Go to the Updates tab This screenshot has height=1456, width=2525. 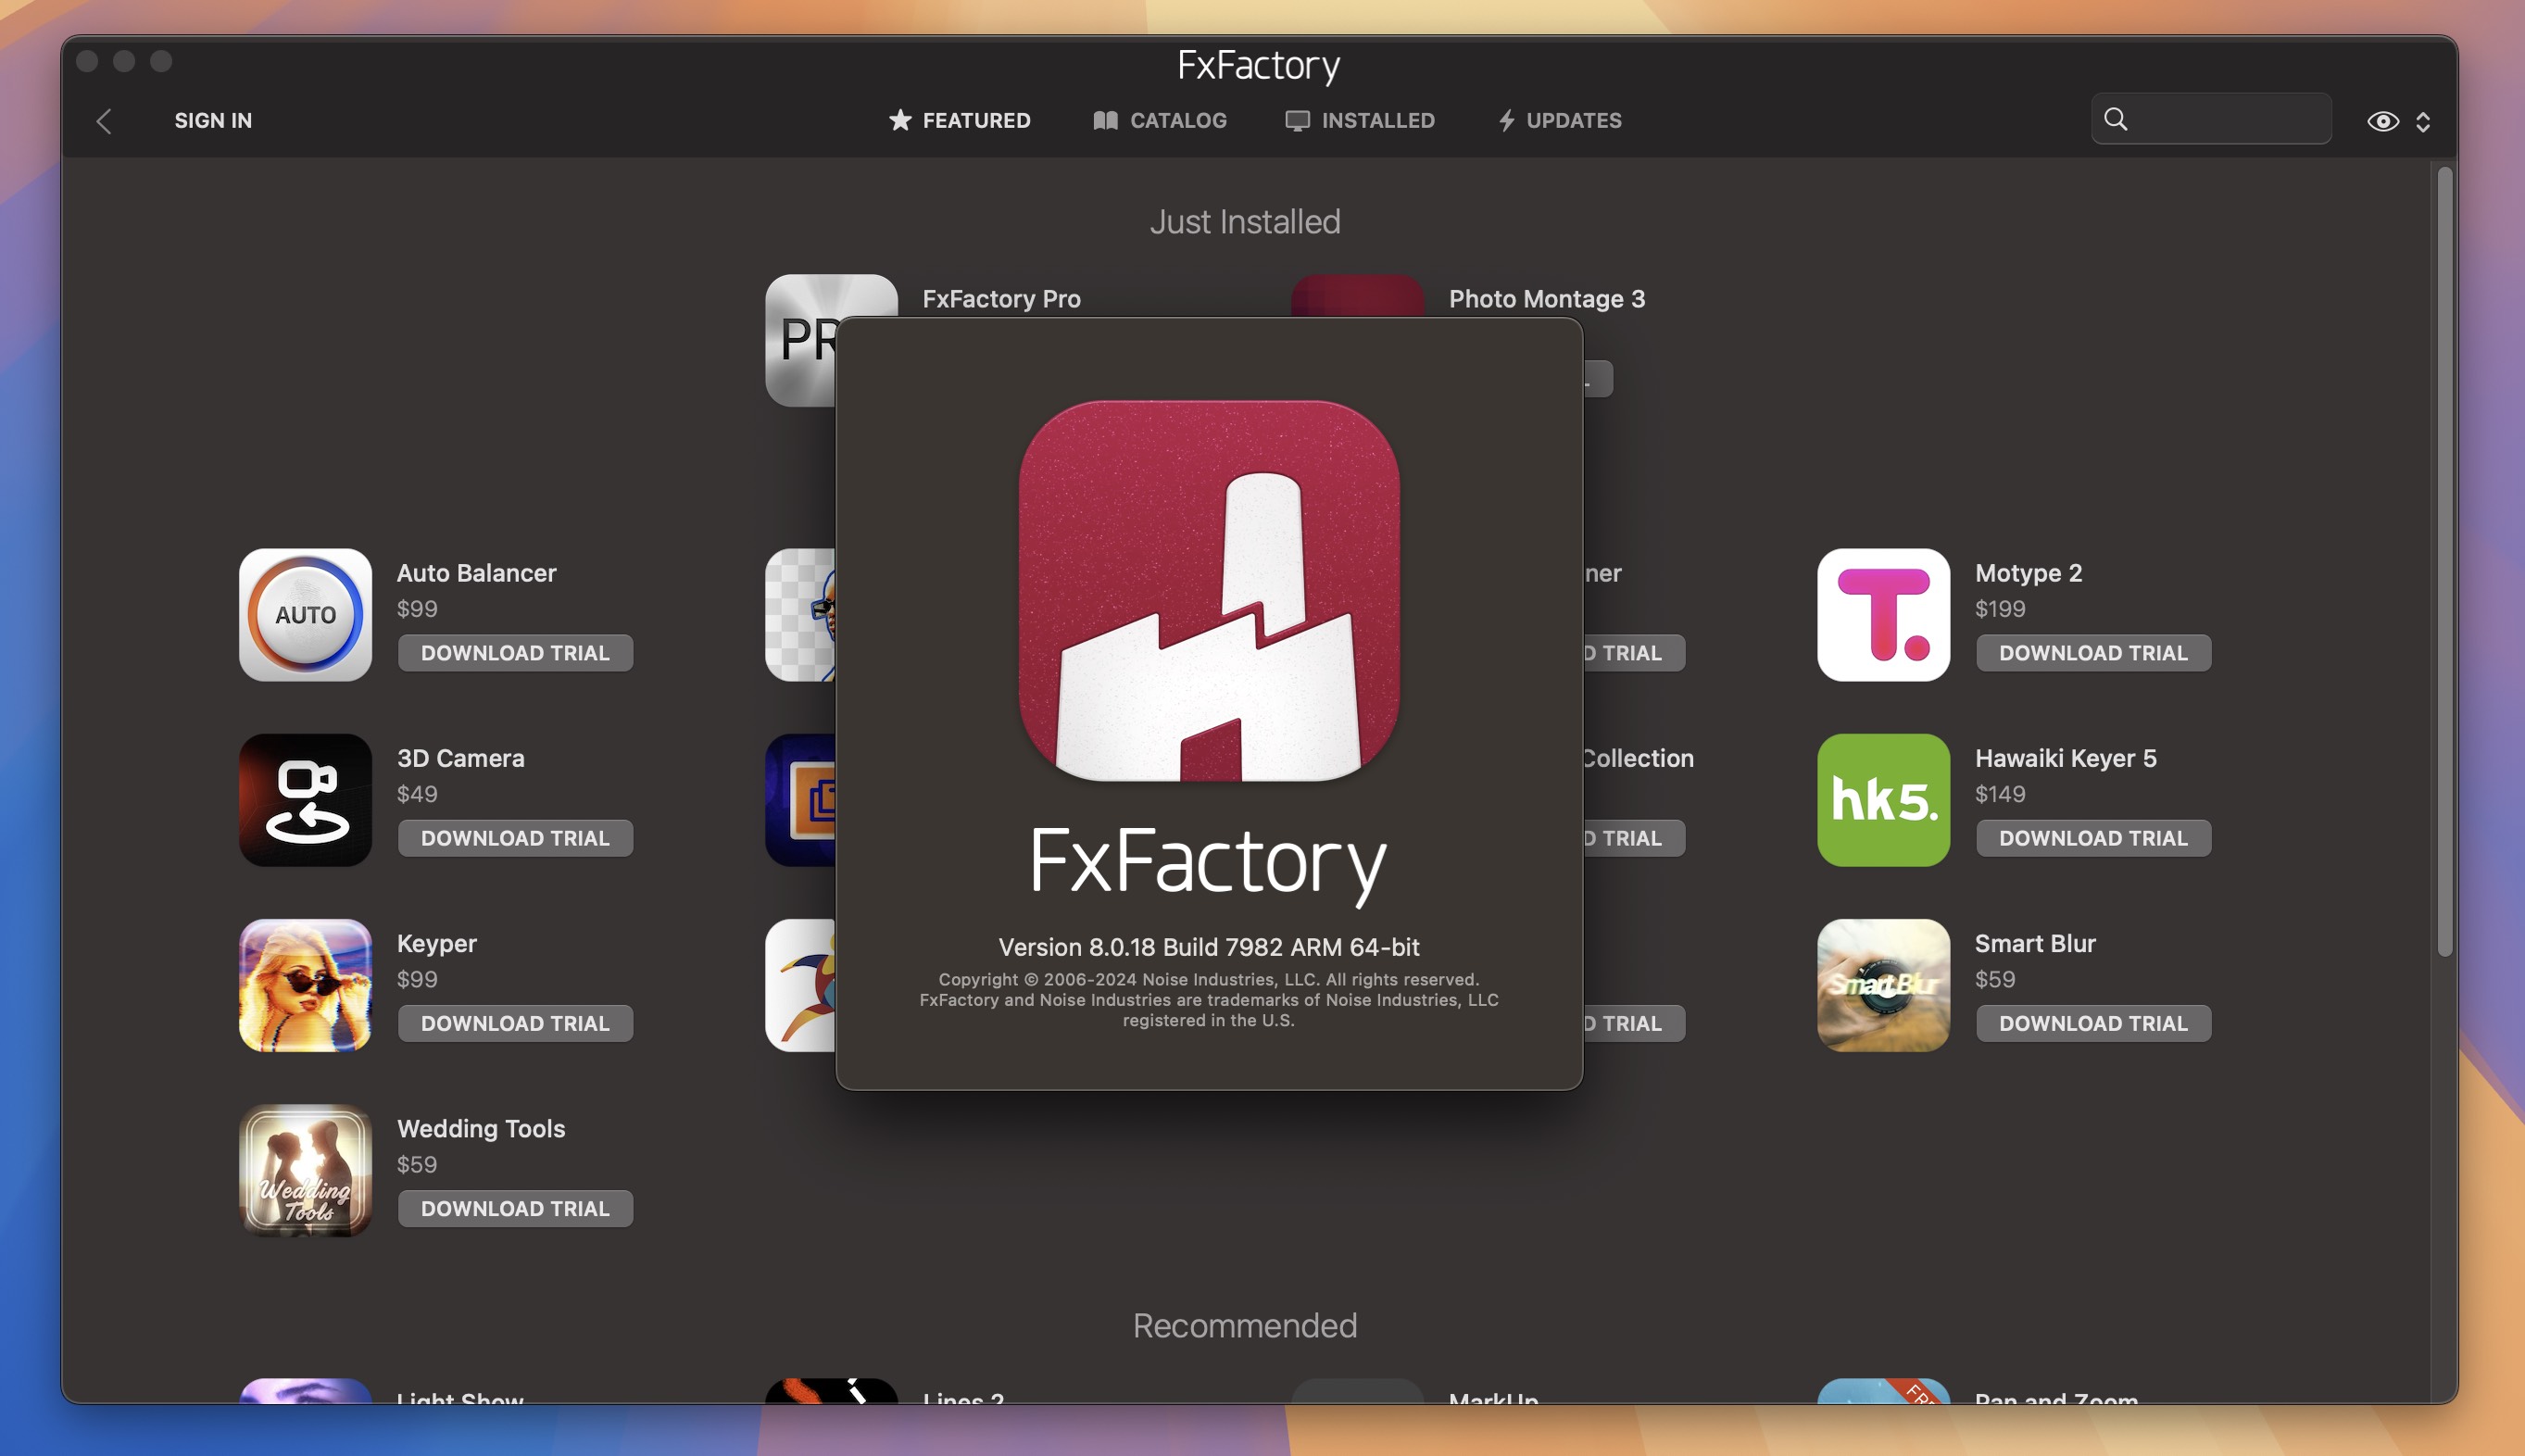(1559, 120)
